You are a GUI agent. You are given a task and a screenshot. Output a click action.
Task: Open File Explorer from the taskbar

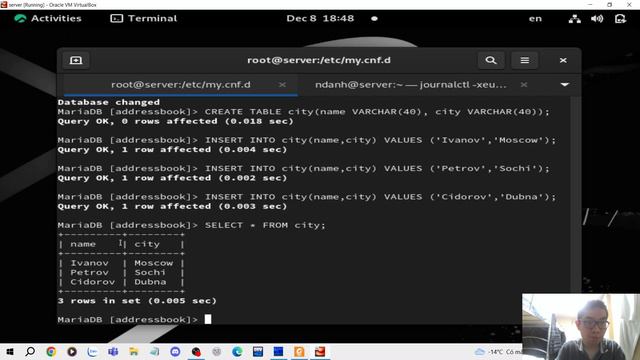(x=134, y=351)
